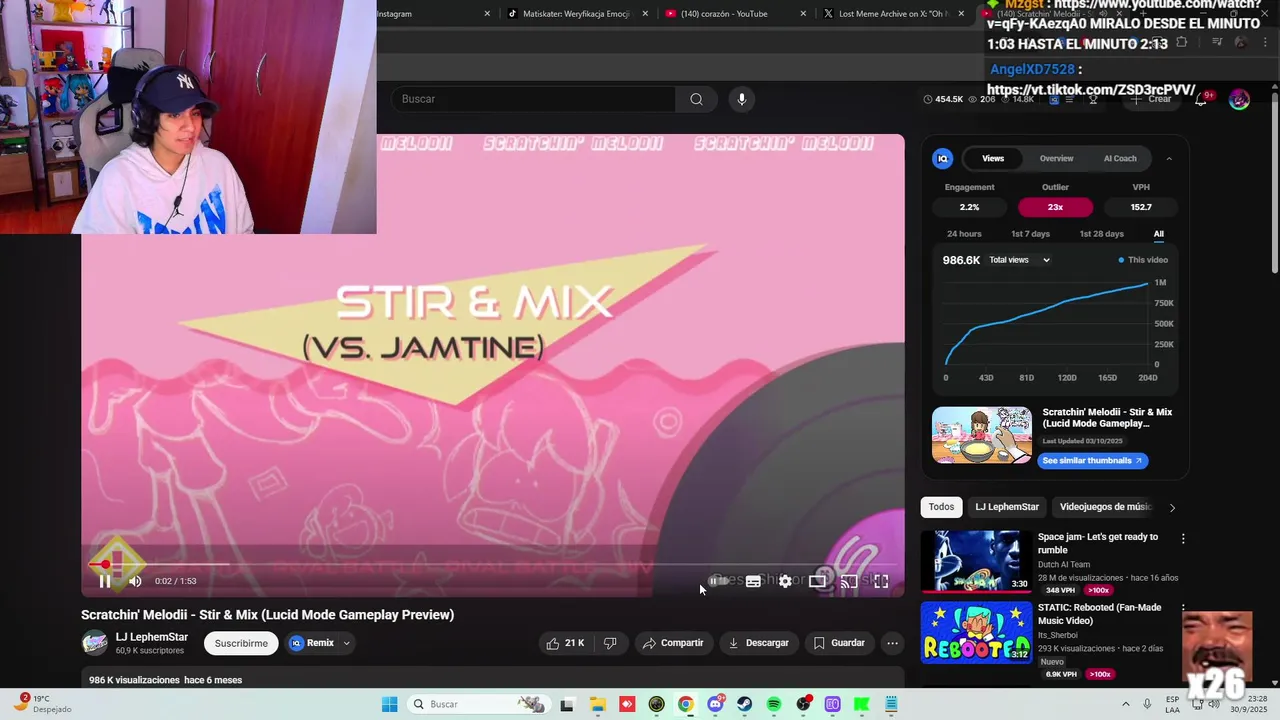Activate voice search microphone icon

741,99
